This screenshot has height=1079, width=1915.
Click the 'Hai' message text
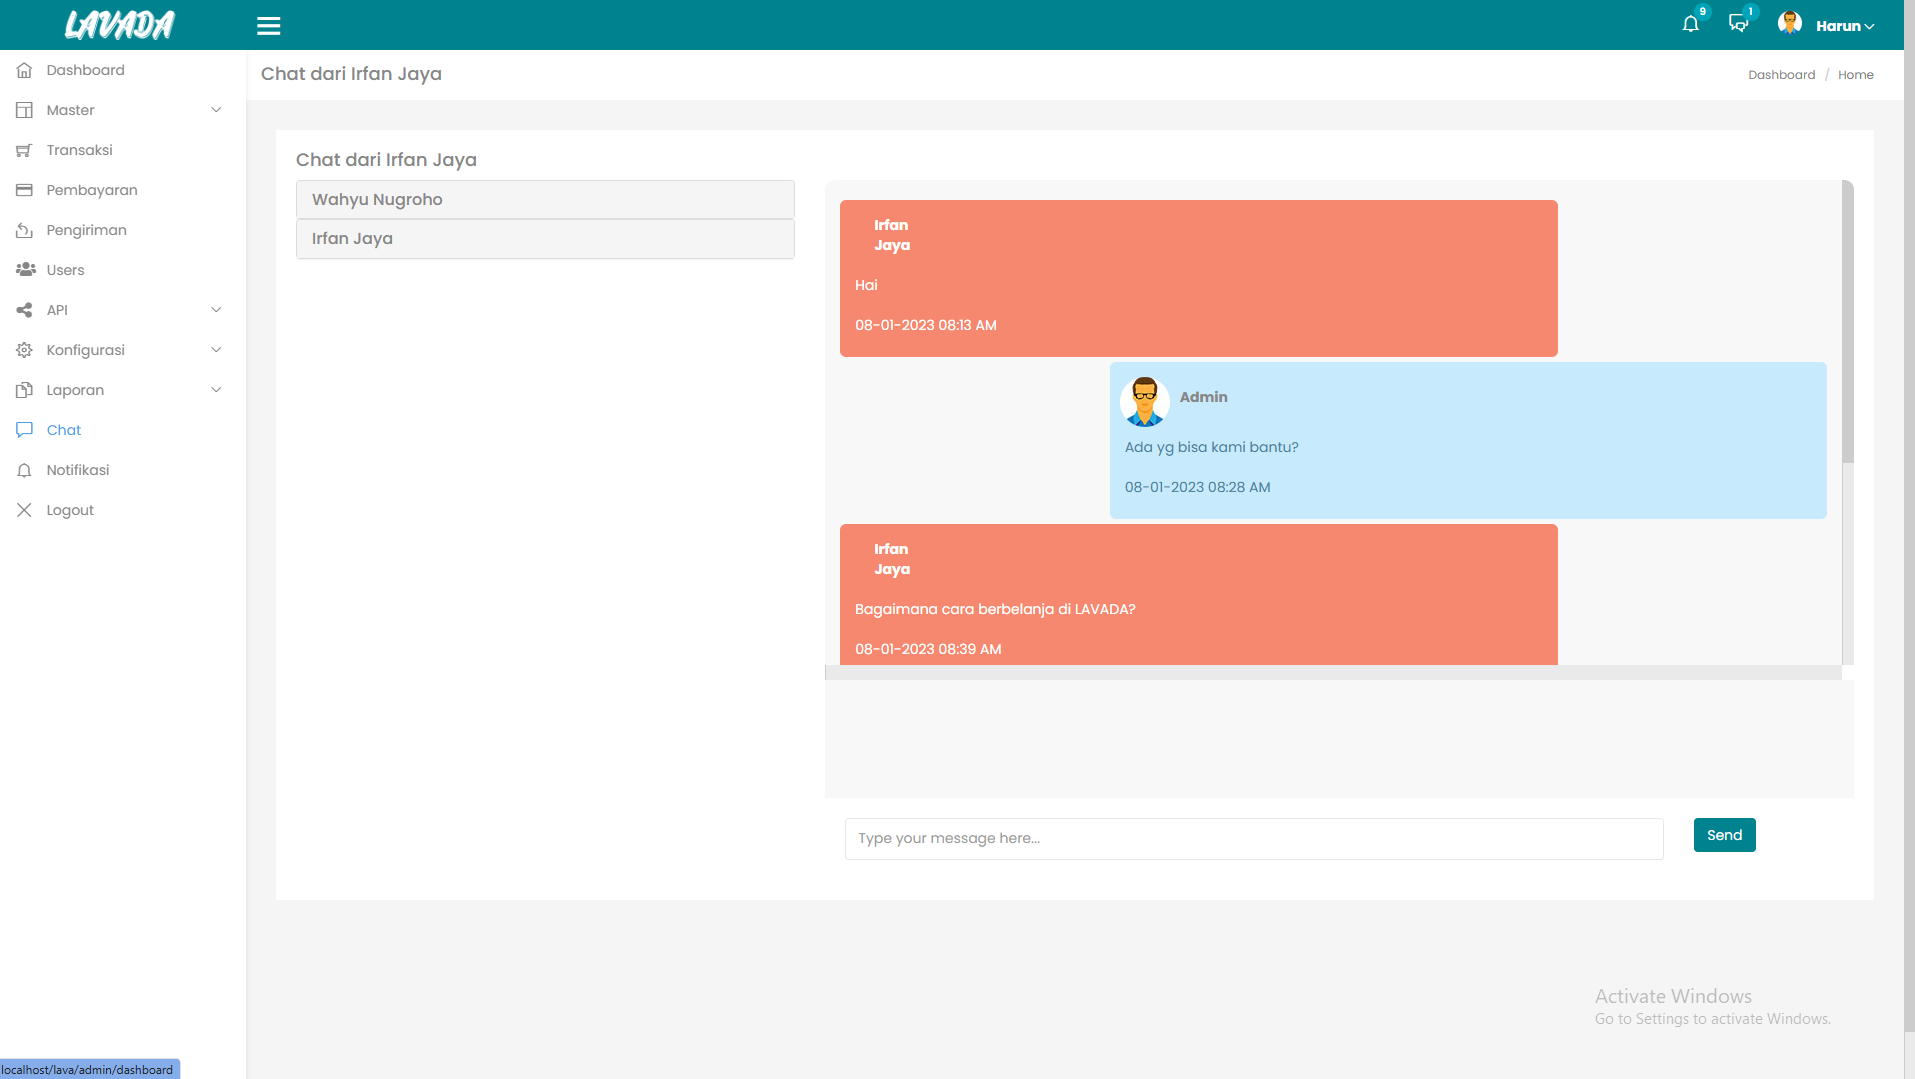[866, 285]
